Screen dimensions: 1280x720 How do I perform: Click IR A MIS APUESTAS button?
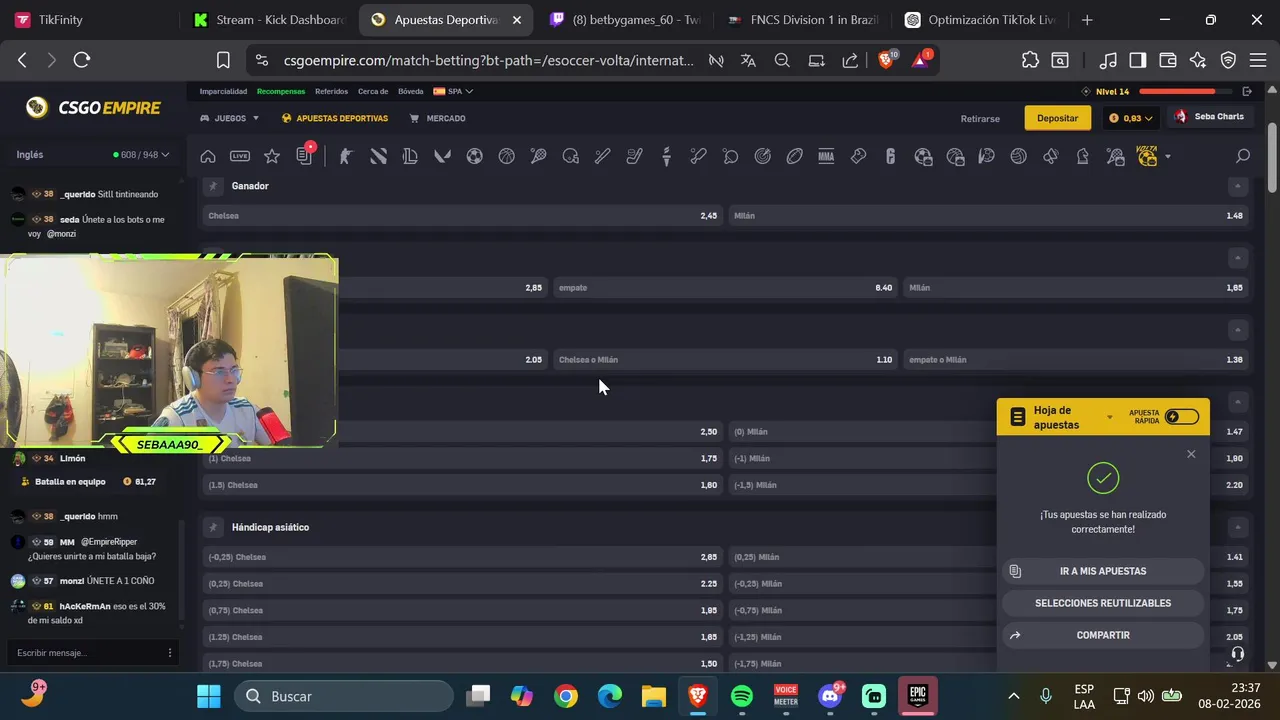[1103, 571]
